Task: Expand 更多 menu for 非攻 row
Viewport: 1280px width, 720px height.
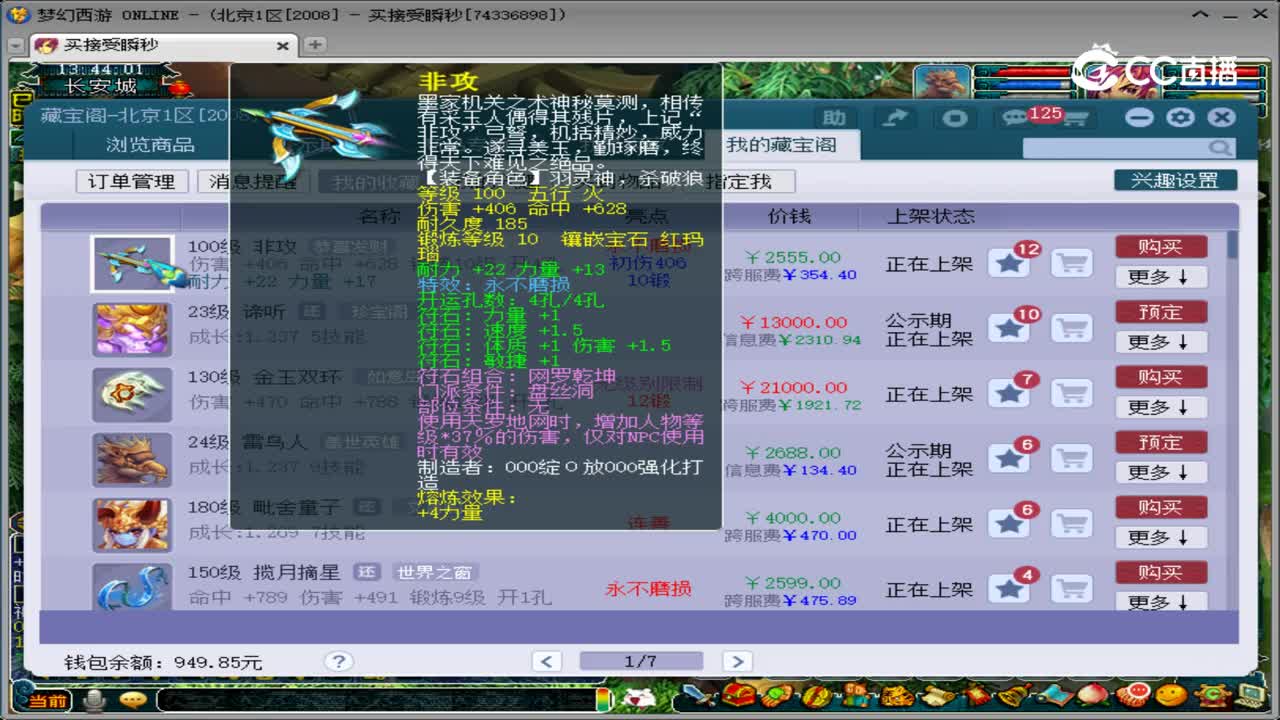Action: 1161,277
